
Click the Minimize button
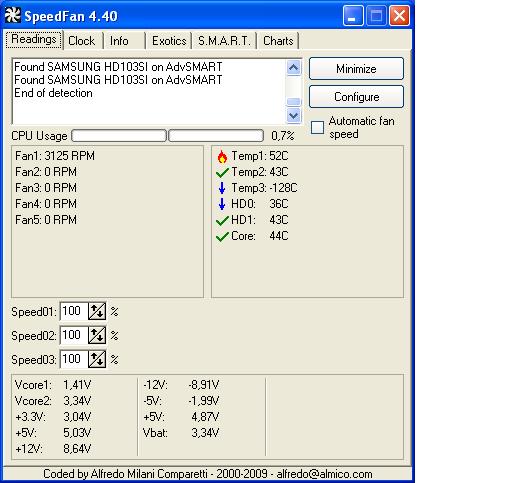tap(356, 69)
